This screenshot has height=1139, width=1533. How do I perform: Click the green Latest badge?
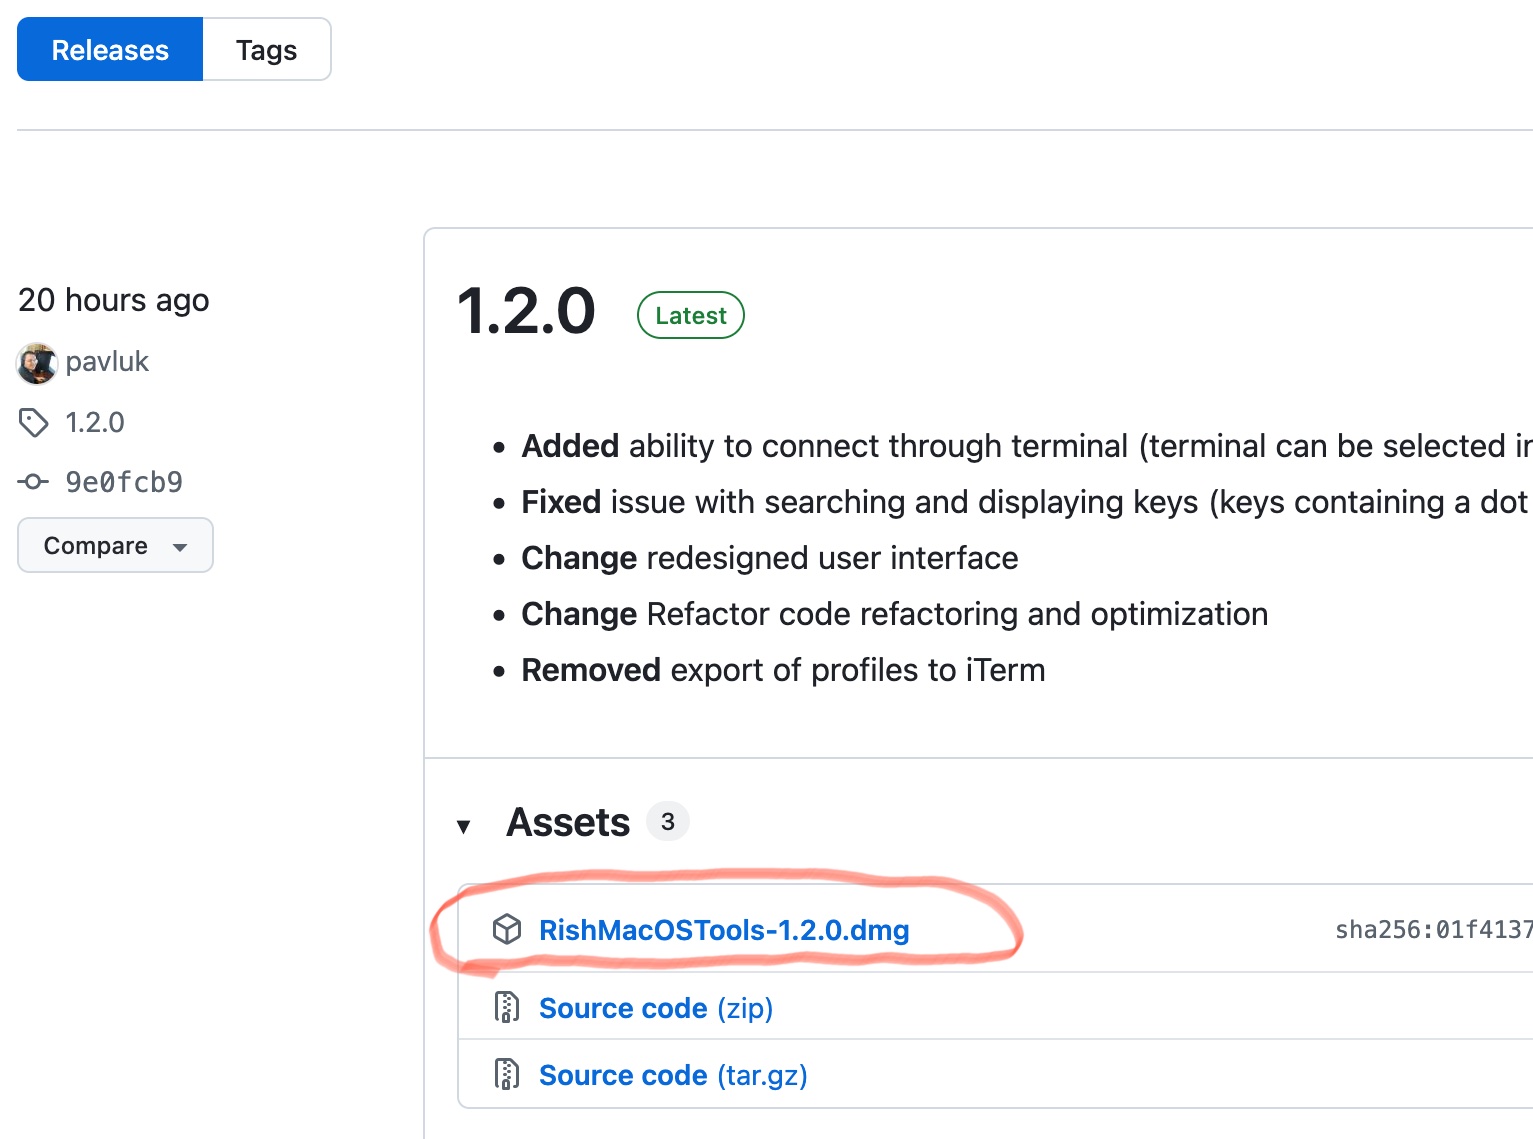(690, 316)
